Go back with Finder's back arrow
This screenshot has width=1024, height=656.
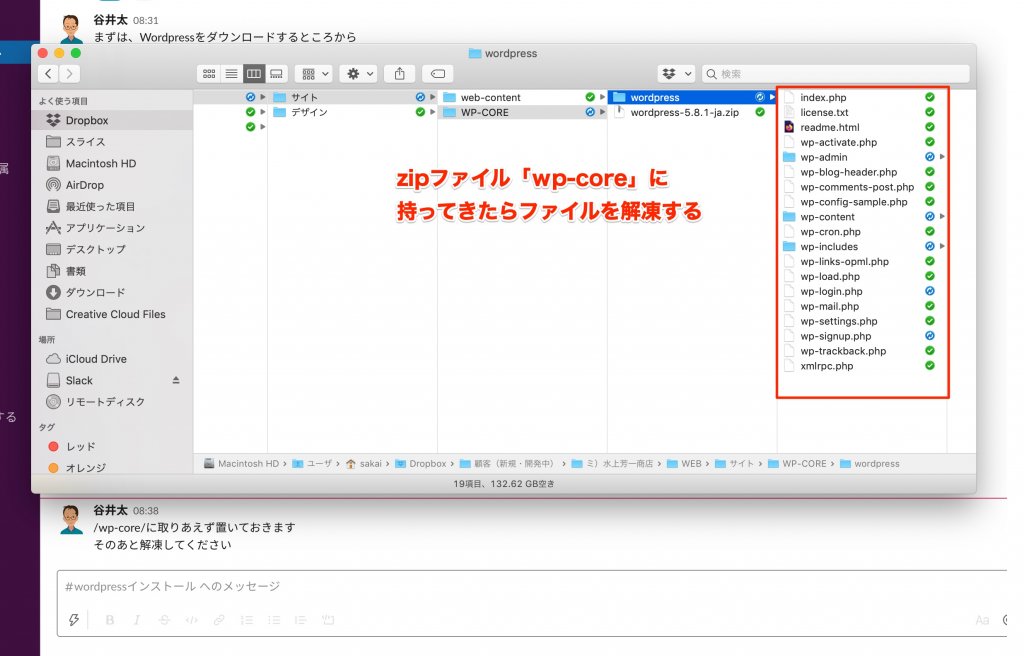click(48, 74)
